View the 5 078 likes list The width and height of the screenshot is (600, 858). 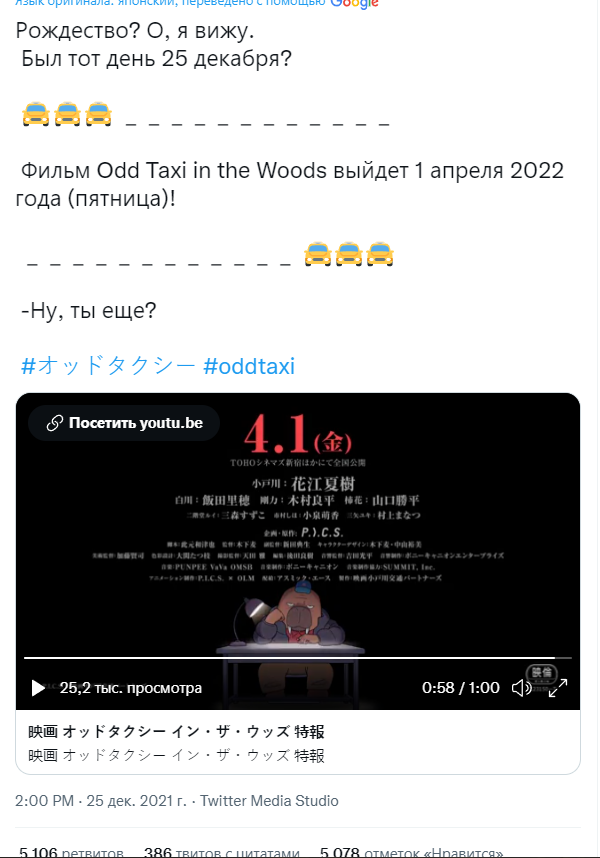click(411, 853)
